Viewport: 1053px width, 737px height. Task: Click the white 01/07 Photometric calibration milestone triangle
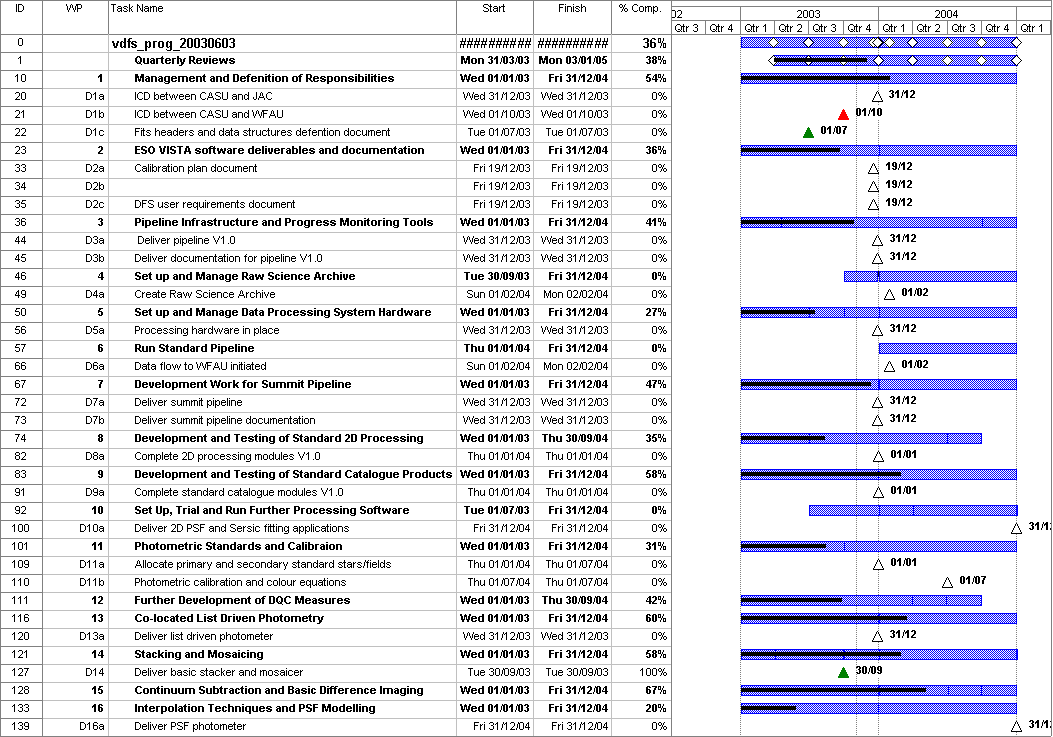point(947,583)
